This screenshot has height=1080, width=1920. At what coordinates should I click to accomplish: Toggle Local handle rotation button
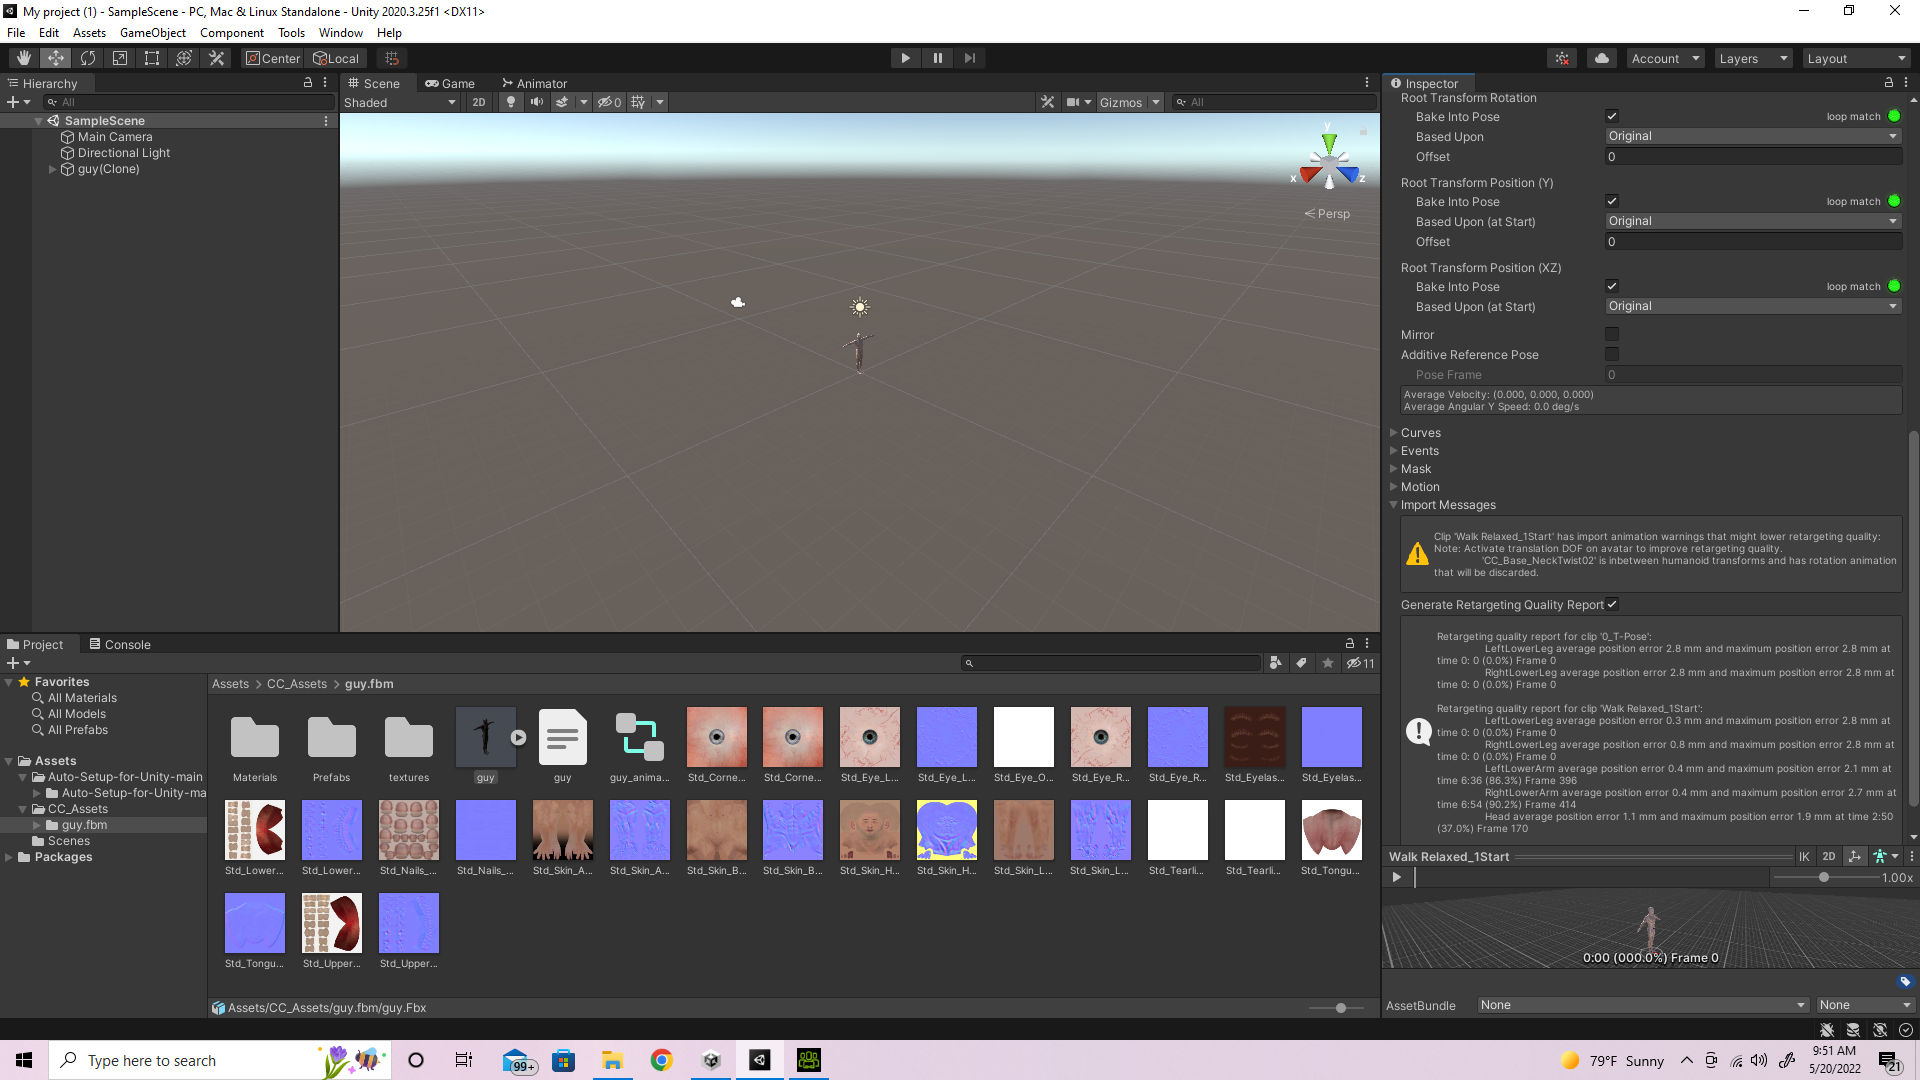336,58
